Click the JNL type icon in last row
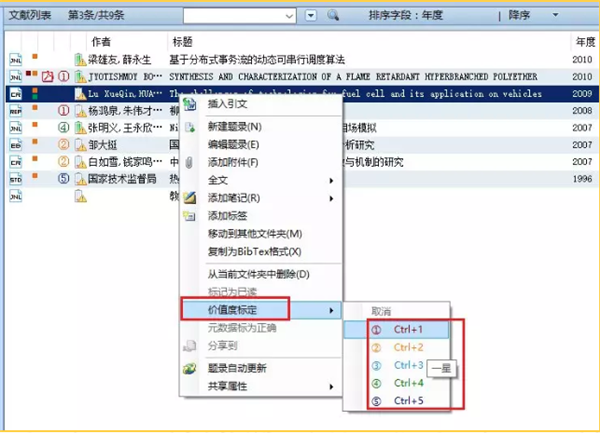 (x=16, y=196)
